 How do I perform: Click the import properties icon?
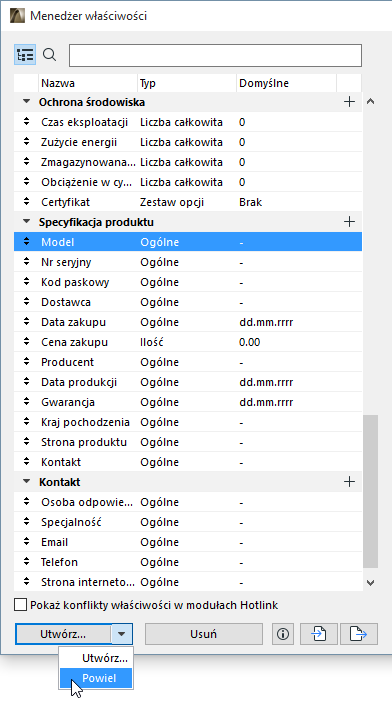coord(319,634)
